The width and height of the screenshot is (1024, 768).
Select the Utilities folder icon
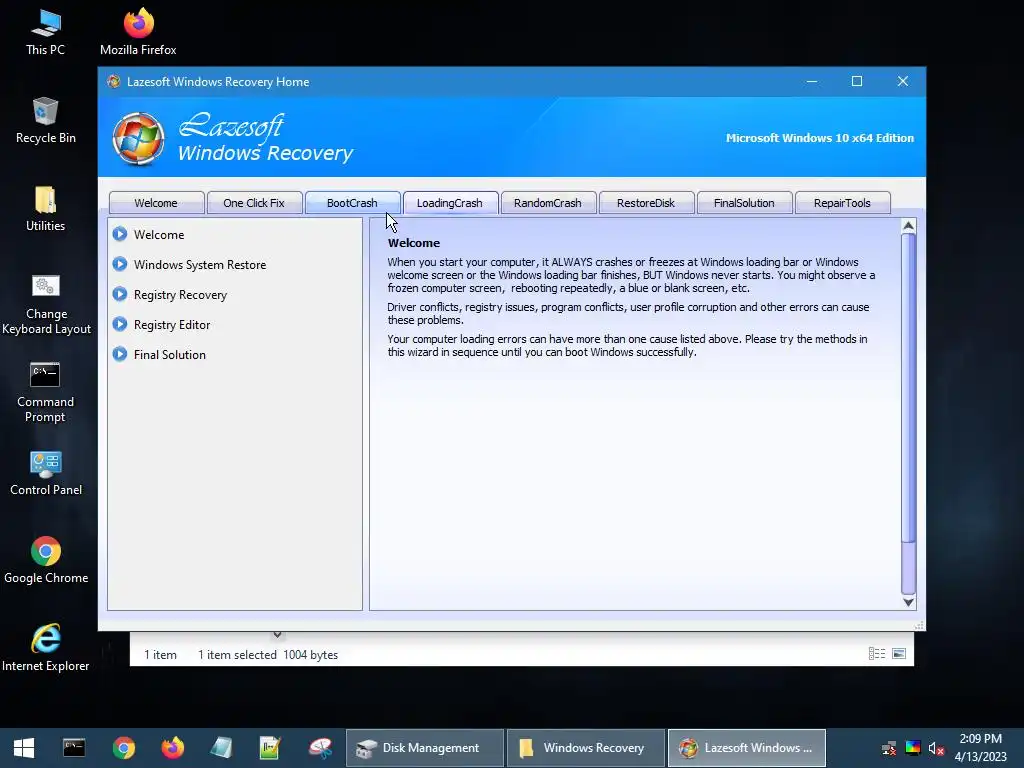[x=45, y=208]
